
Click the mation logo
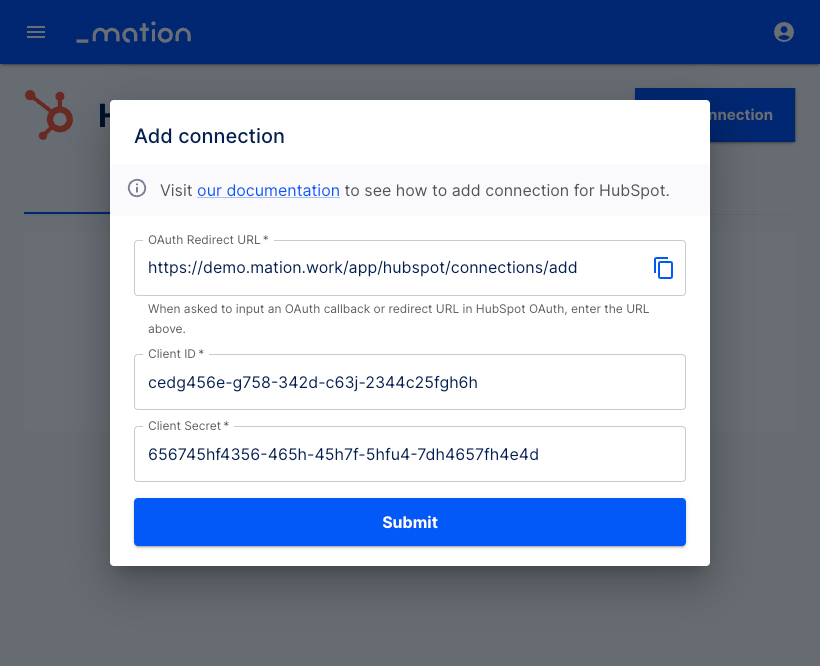pyautogui.click(x=134, y=32)
